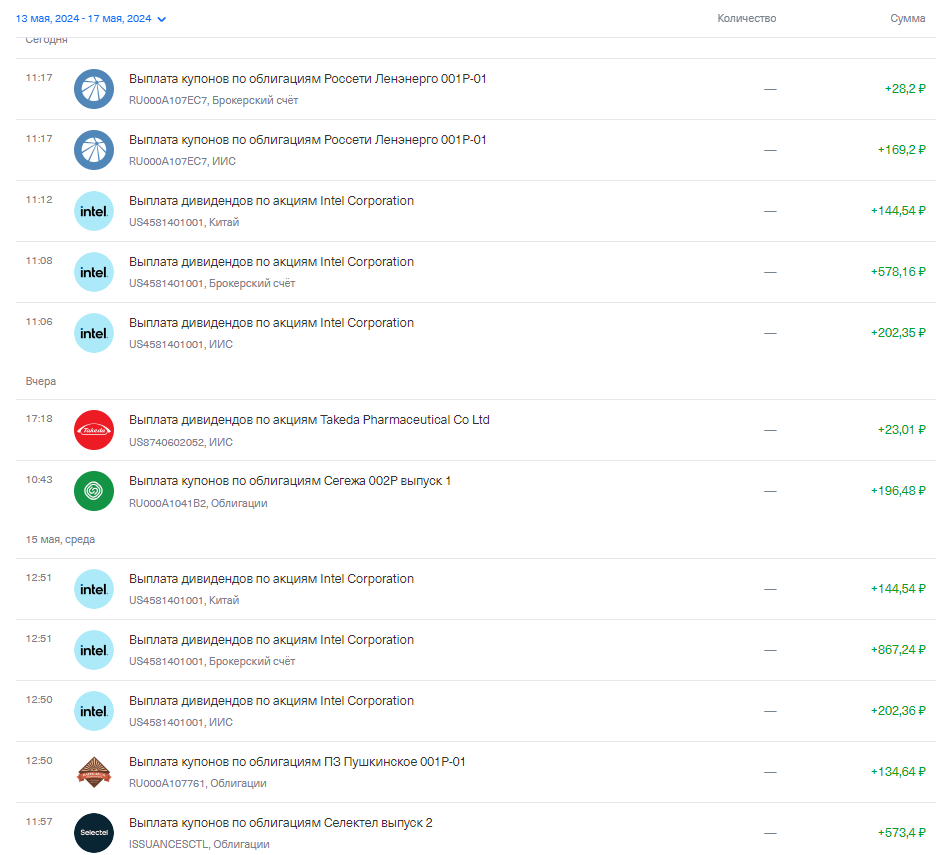Click the amount +169,2 ₽

pos(901,150)
